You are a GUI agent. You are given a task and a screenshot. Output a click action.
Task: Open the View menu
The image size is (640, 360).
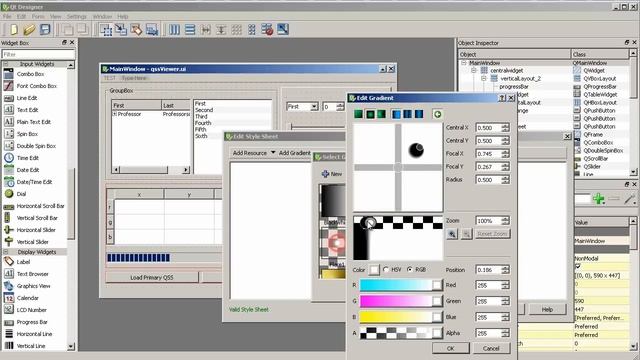(56, 16)
